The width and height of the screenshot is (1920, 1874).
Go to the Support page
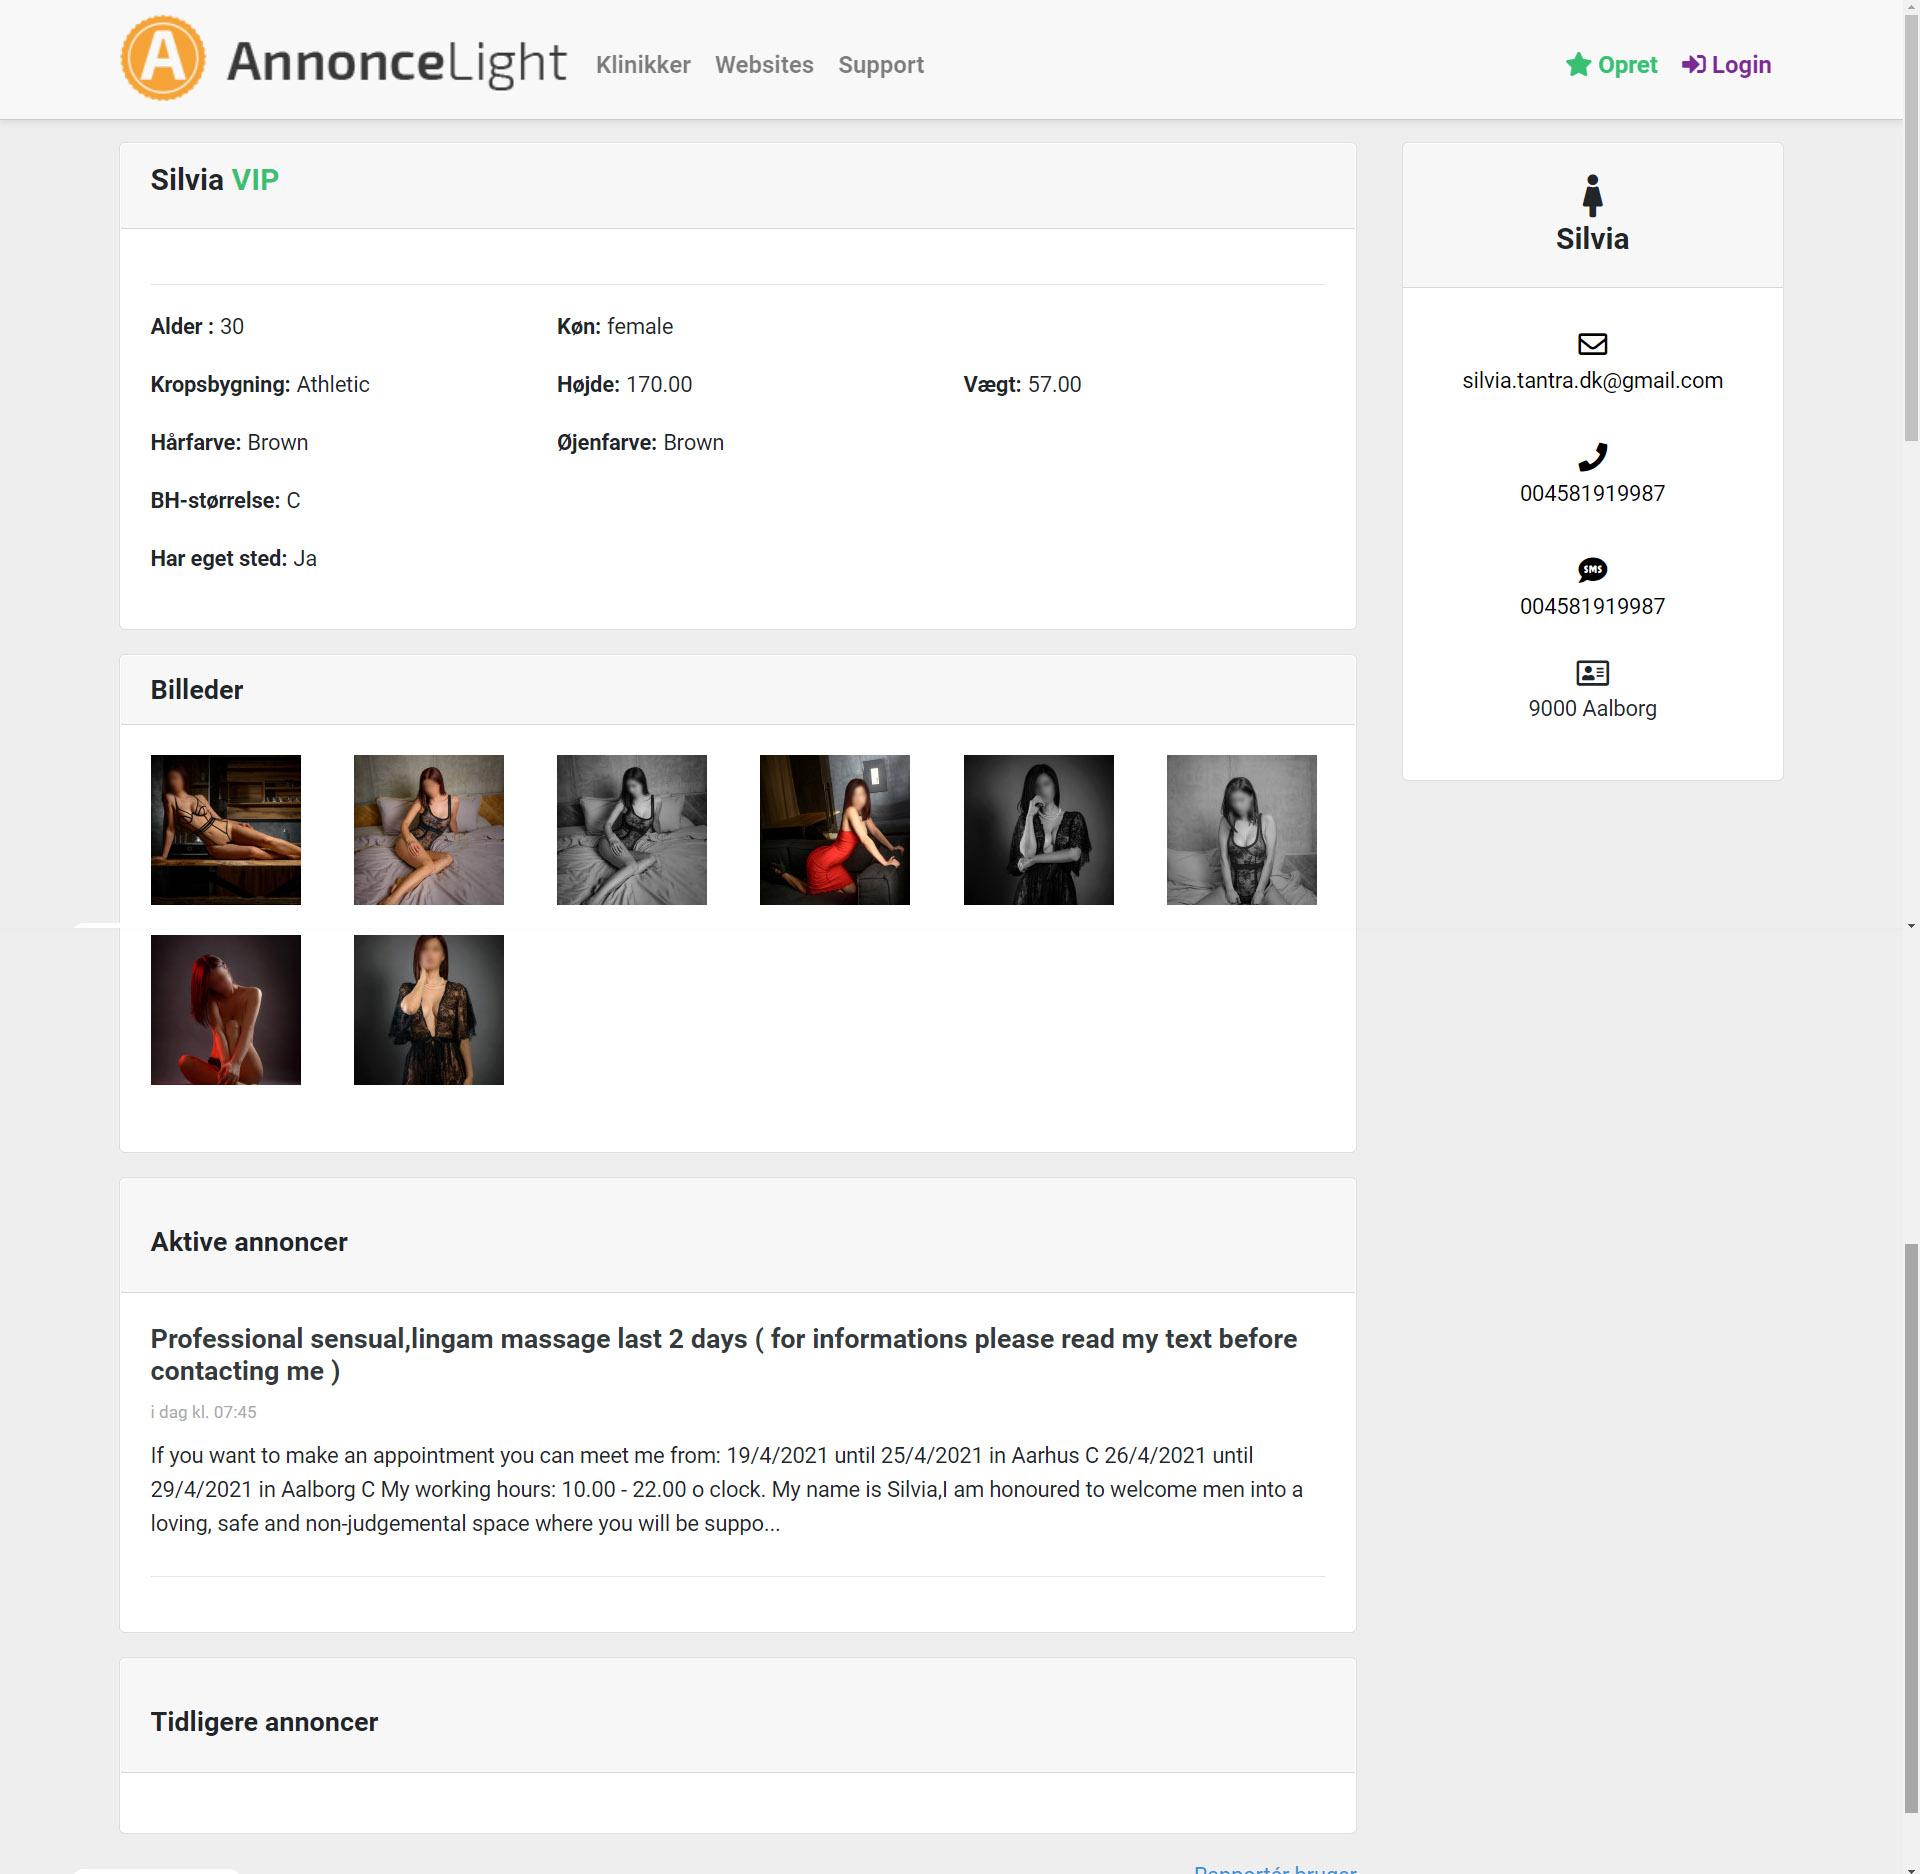pos(880,65)
